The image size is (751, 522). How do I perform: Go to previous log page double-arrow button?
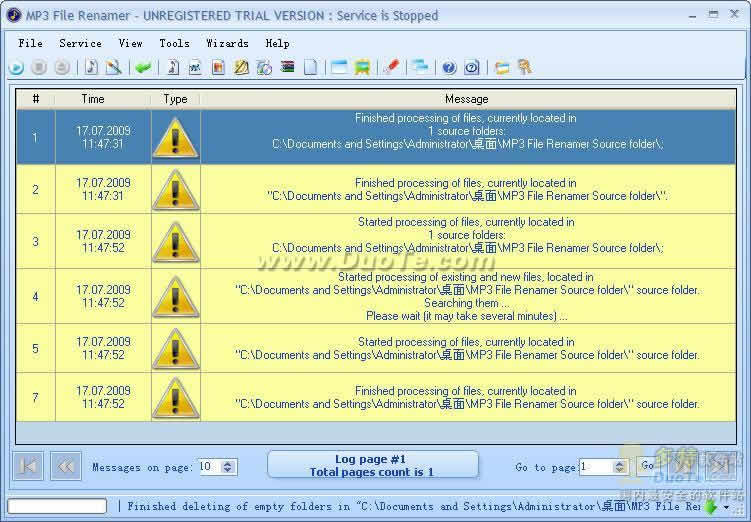(x=66, y=465)
